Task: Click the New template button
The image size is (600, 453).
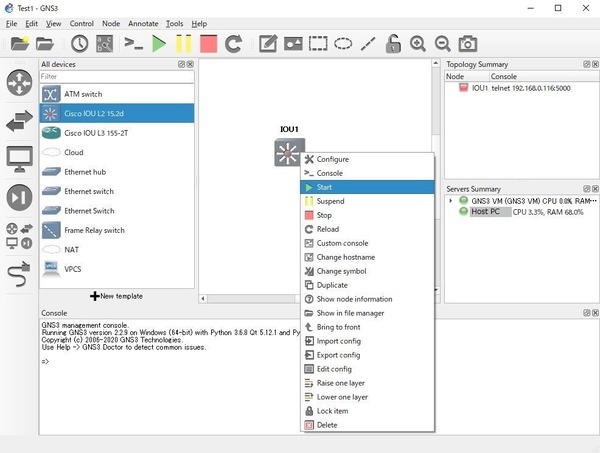Action: [x=116, y=296]
